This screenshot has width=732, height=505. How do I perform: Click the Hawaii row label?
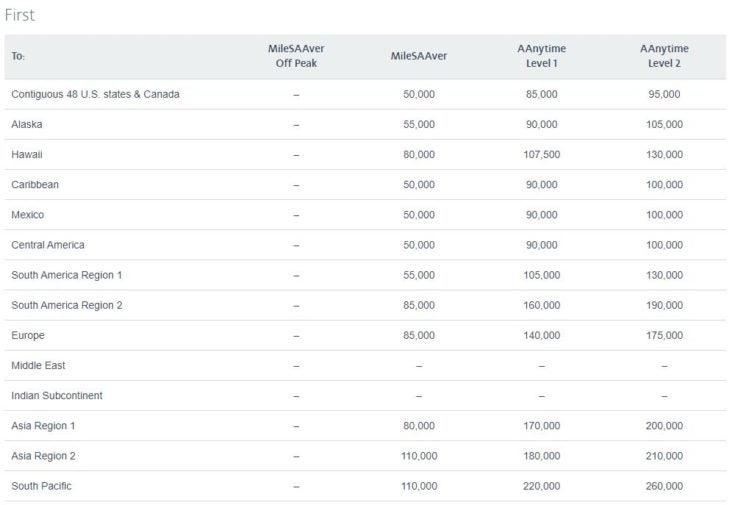pos(27,154)
